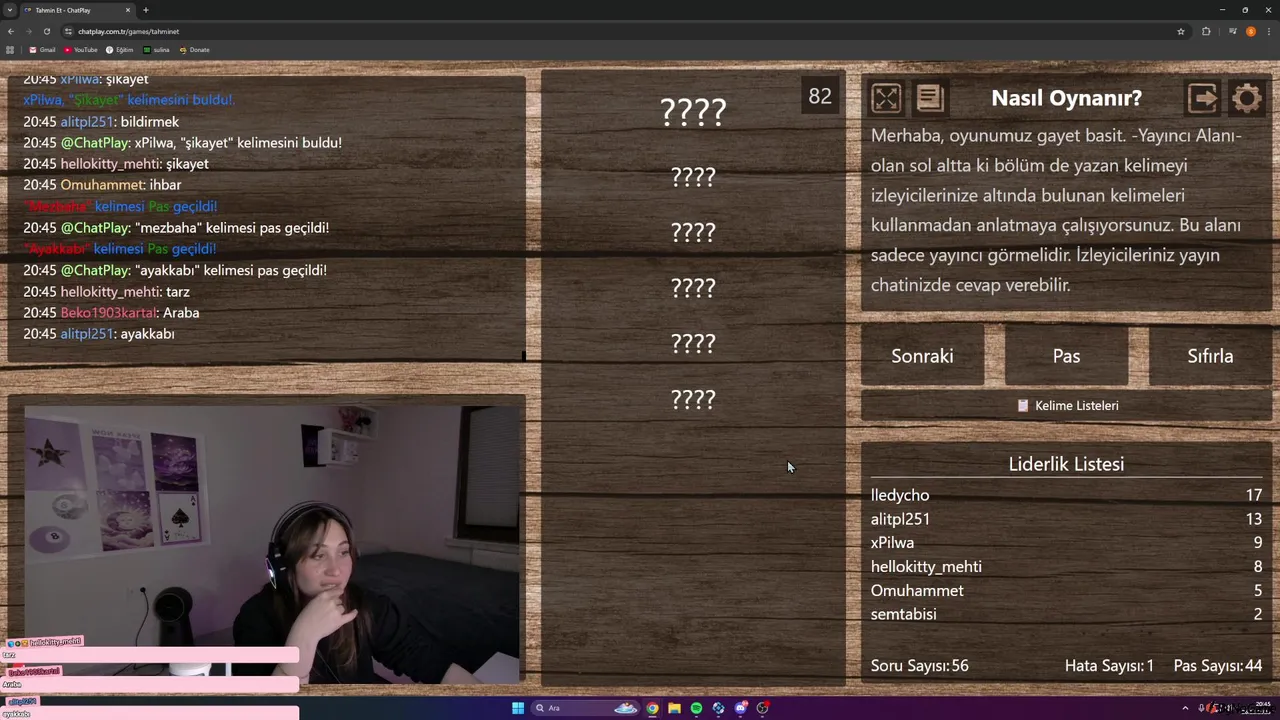
Task: Go back with the browser back arrow
Action: (11, 31)
